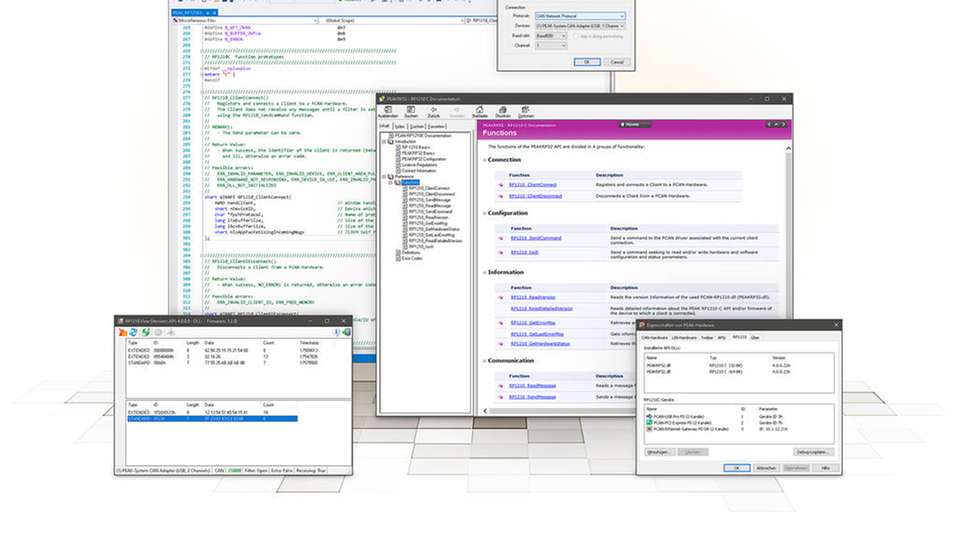
Task: Open the Protocol dropdown in Connection dialog
Action: [580, 16]
